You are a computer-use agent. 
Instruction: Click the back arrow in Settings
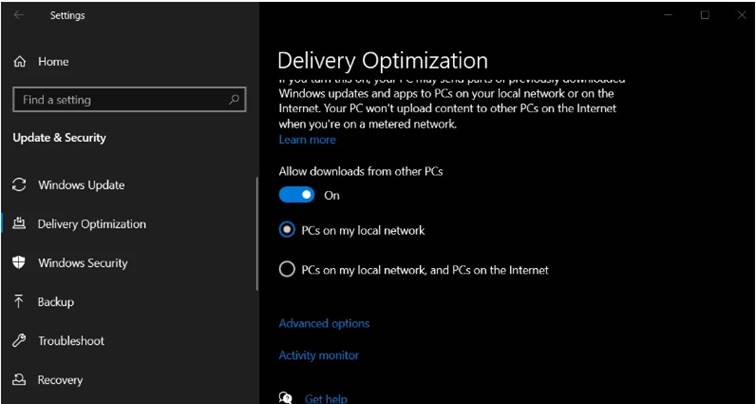point(19,15)
